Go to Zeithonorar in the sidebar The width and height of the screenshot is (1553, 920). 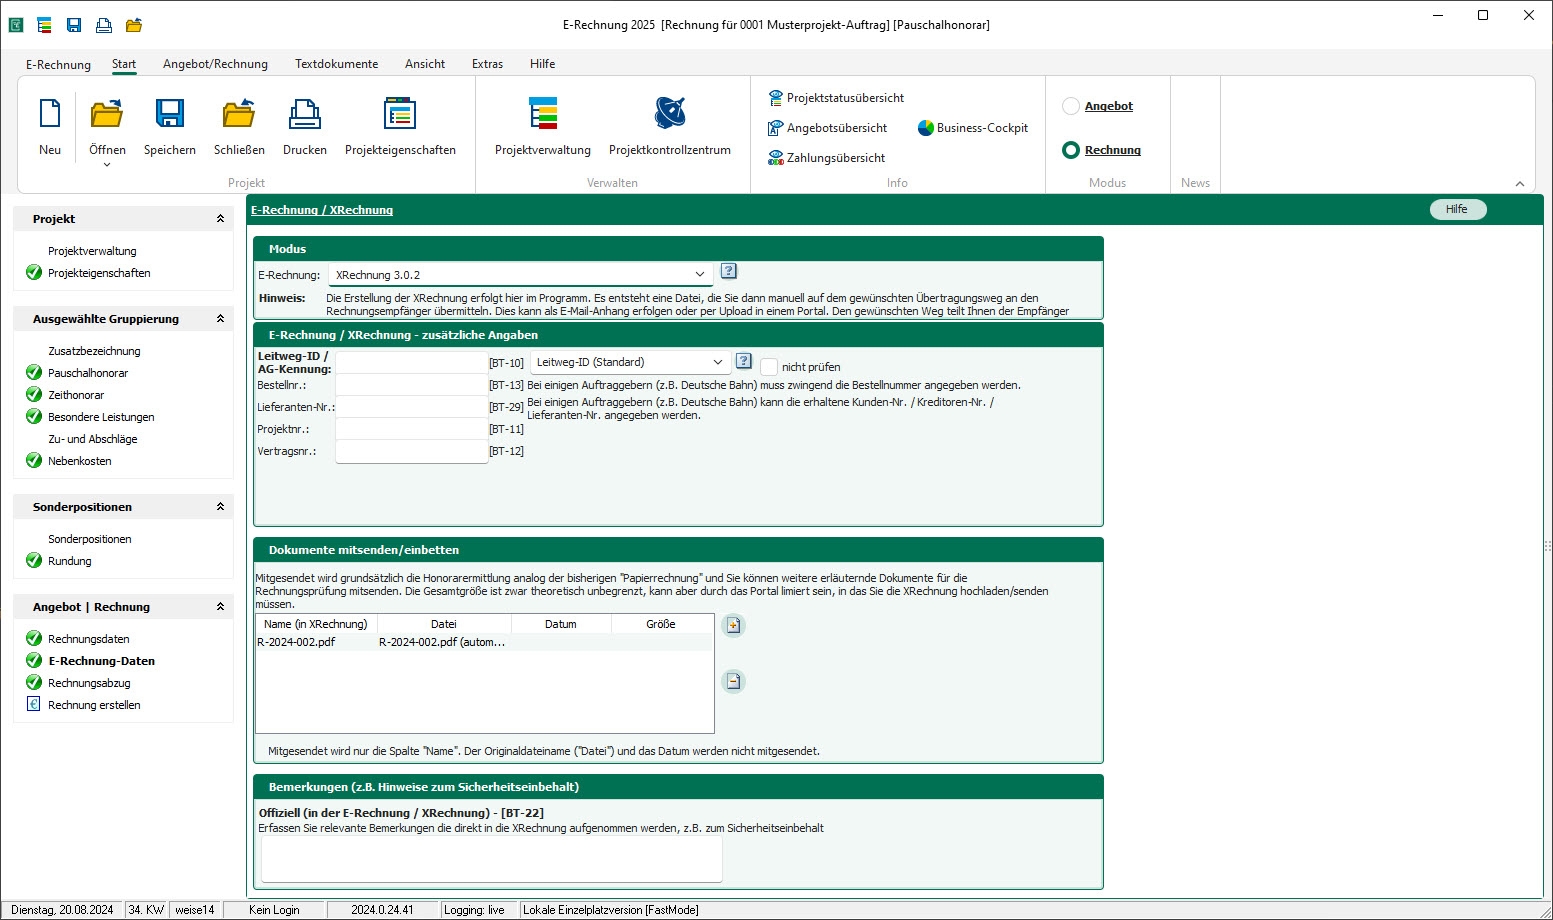point(76,395)
